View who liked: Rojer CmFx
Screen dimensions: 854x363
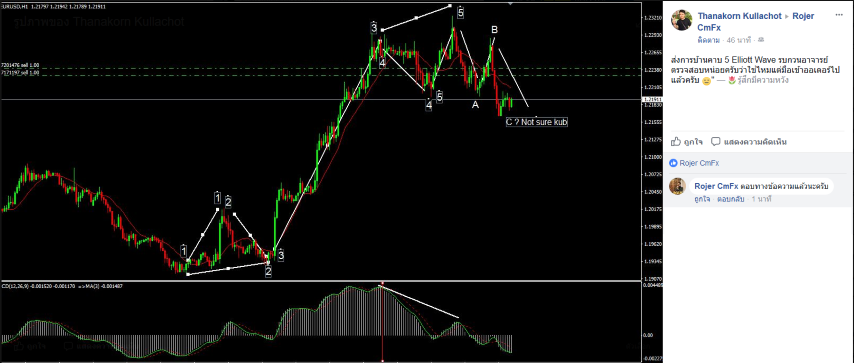[x=699, y=163]
